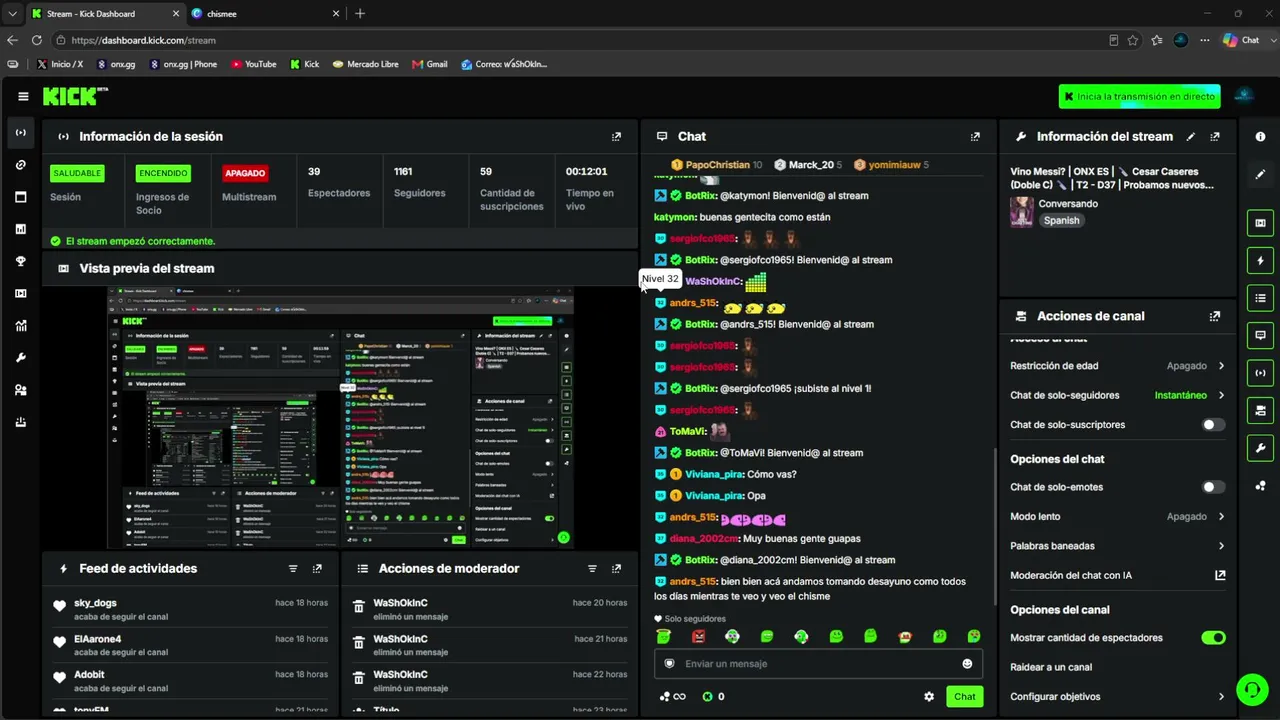Open Moderación del chat con IA link

pos(1117,575)
